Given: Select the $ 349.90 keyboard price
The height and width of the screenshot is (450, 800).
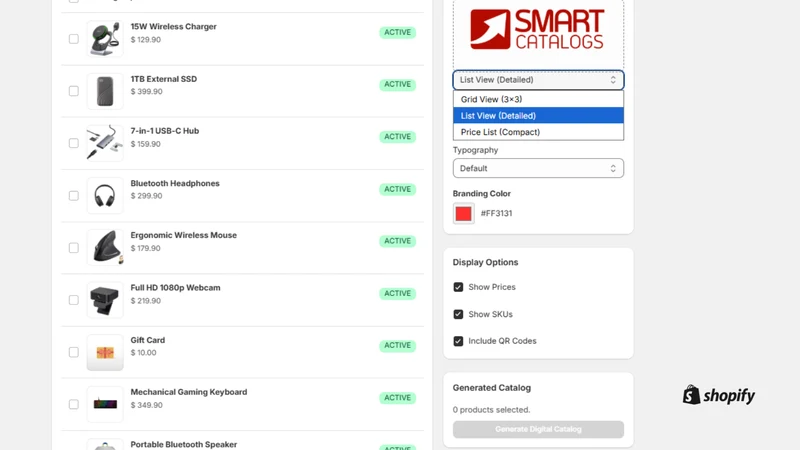Looking at the screenshot, I should 146,405.
